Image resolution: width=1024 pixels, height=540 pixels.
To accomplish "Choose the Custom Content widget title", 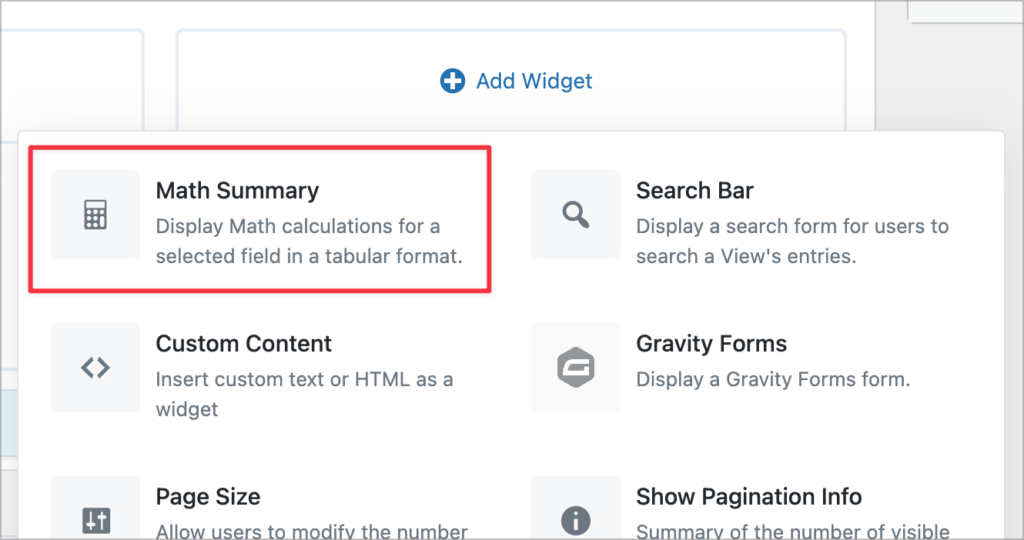I will coord(243,343).
